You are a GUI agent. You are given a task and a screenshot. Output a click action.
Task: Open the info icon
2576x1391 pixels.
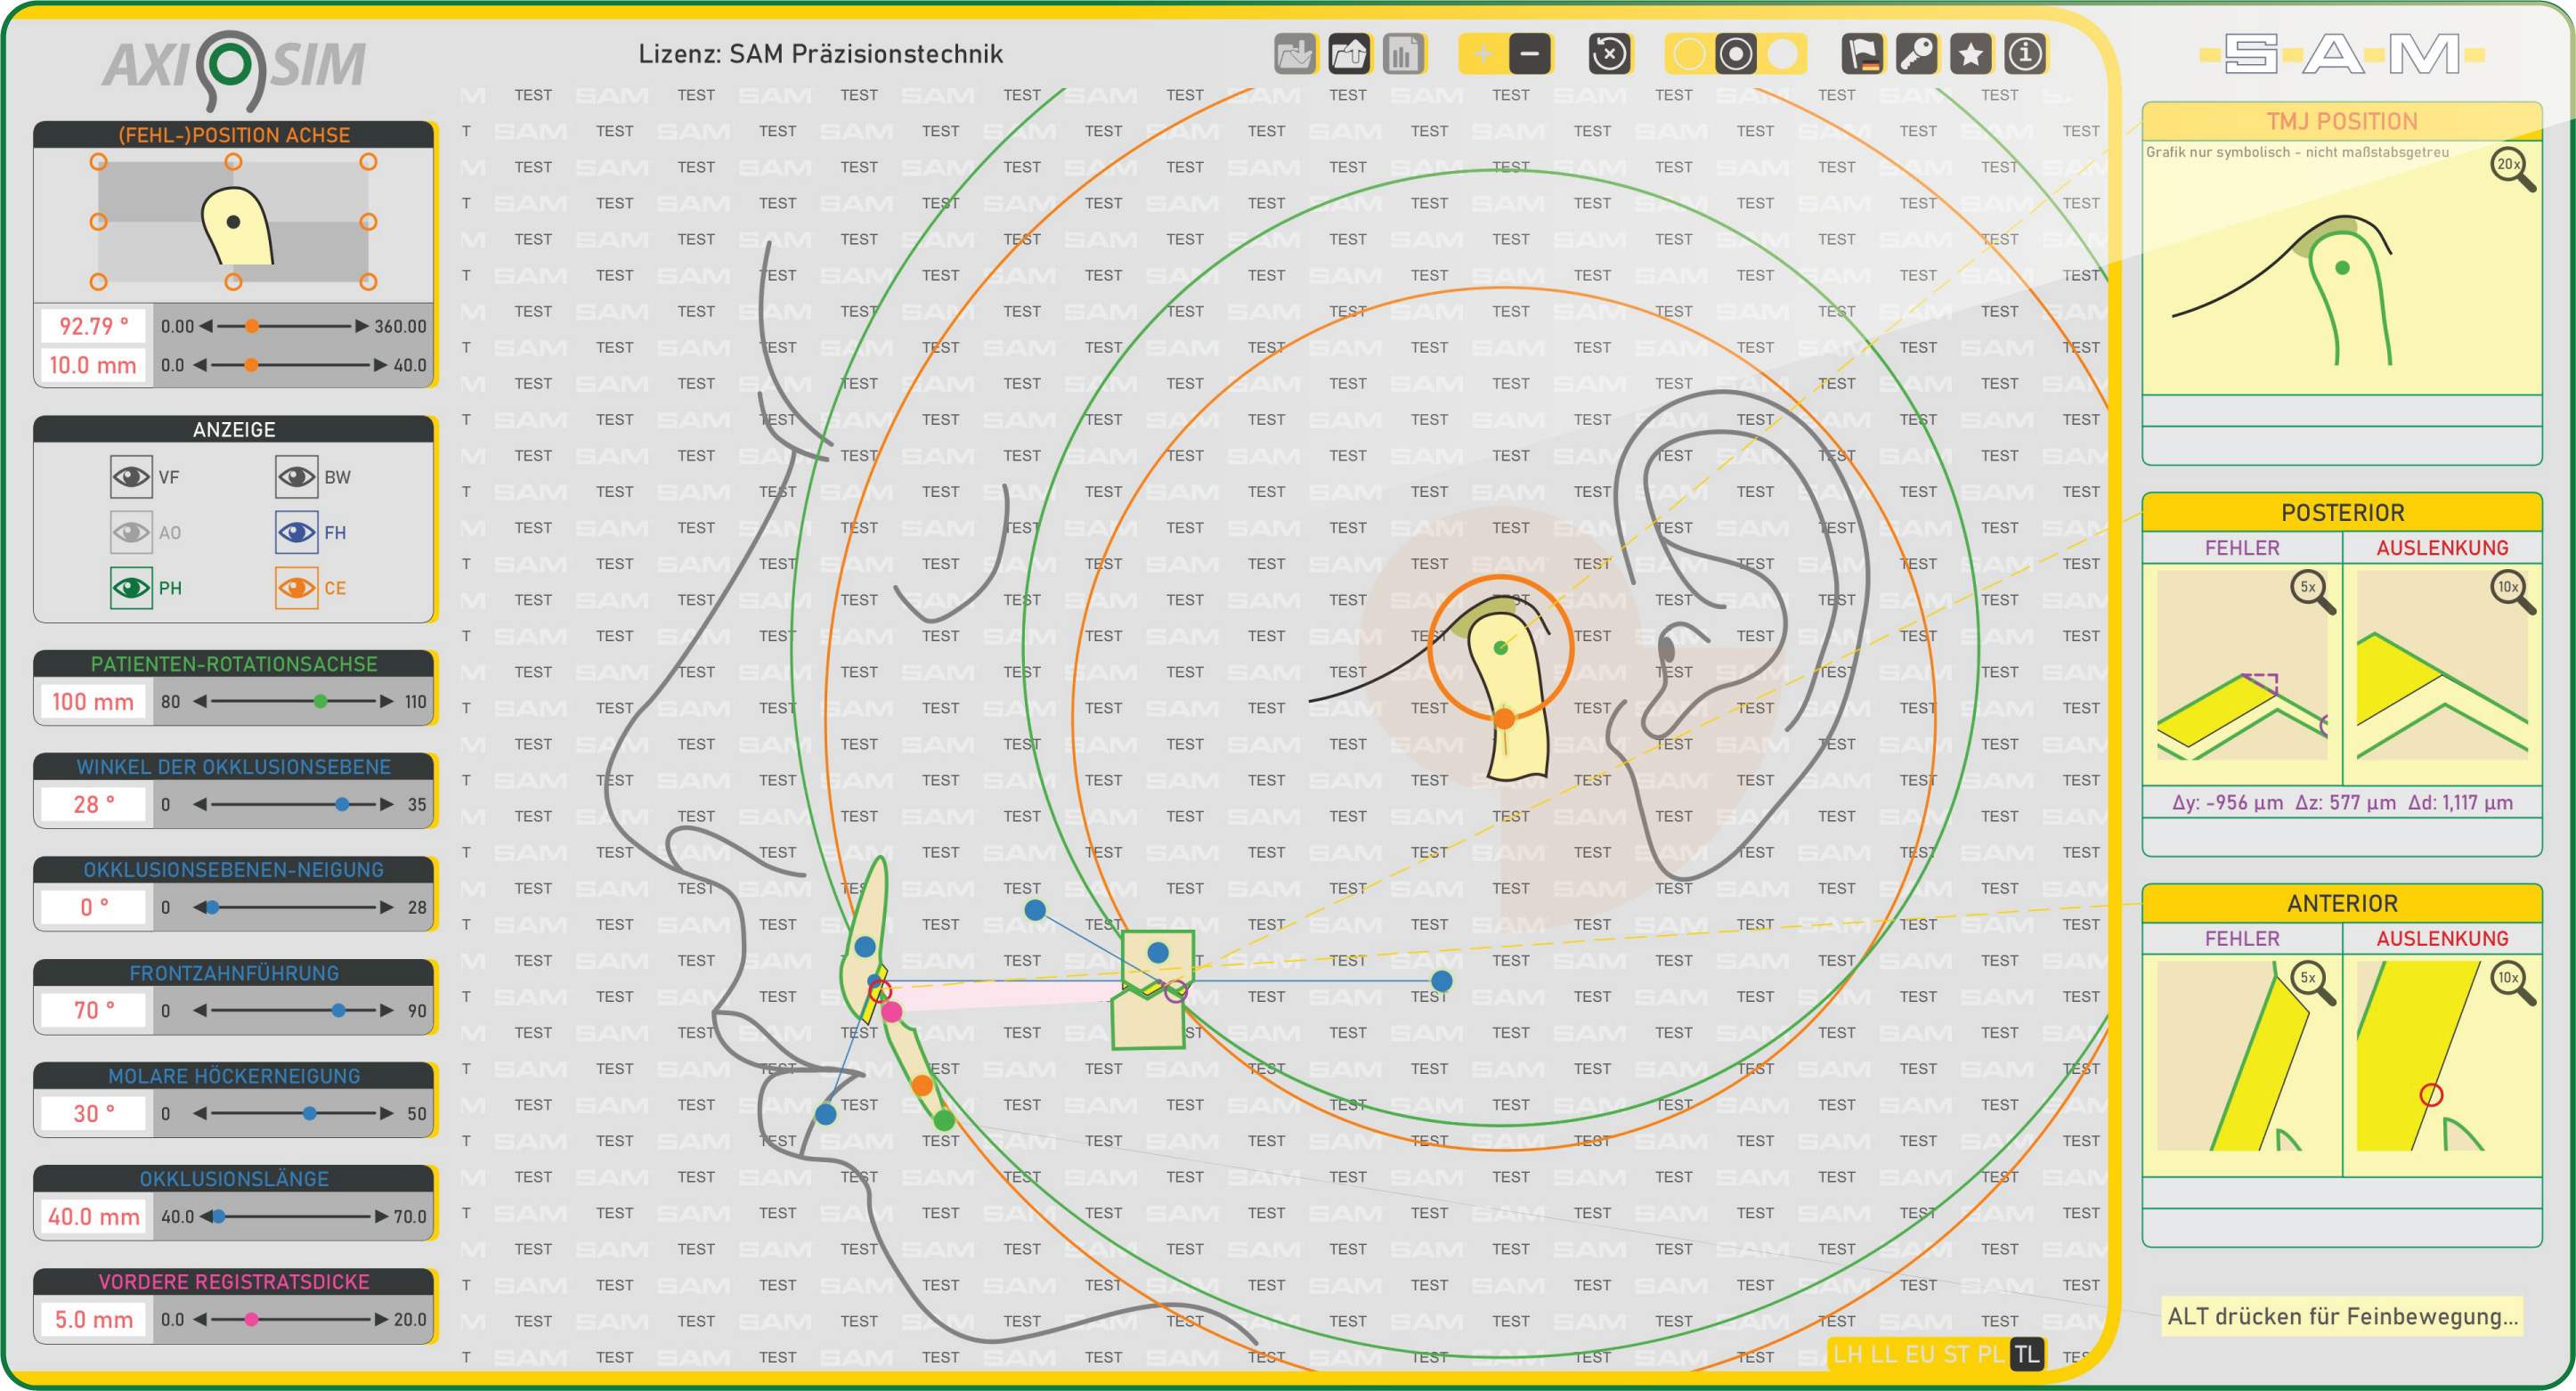(2024, 54)
